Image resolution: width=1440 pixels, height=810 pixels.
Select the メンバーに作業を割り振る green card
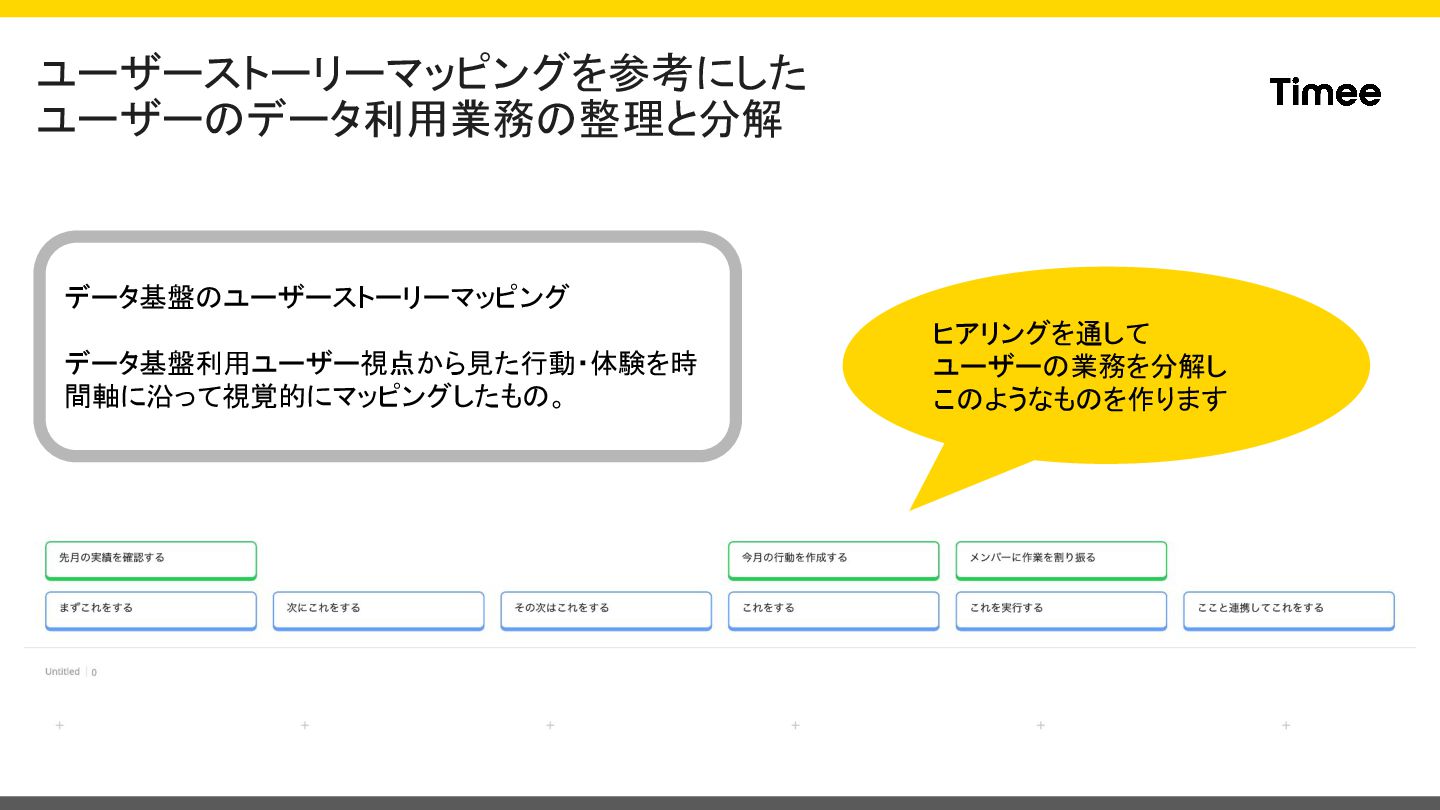coord(1061,560)
